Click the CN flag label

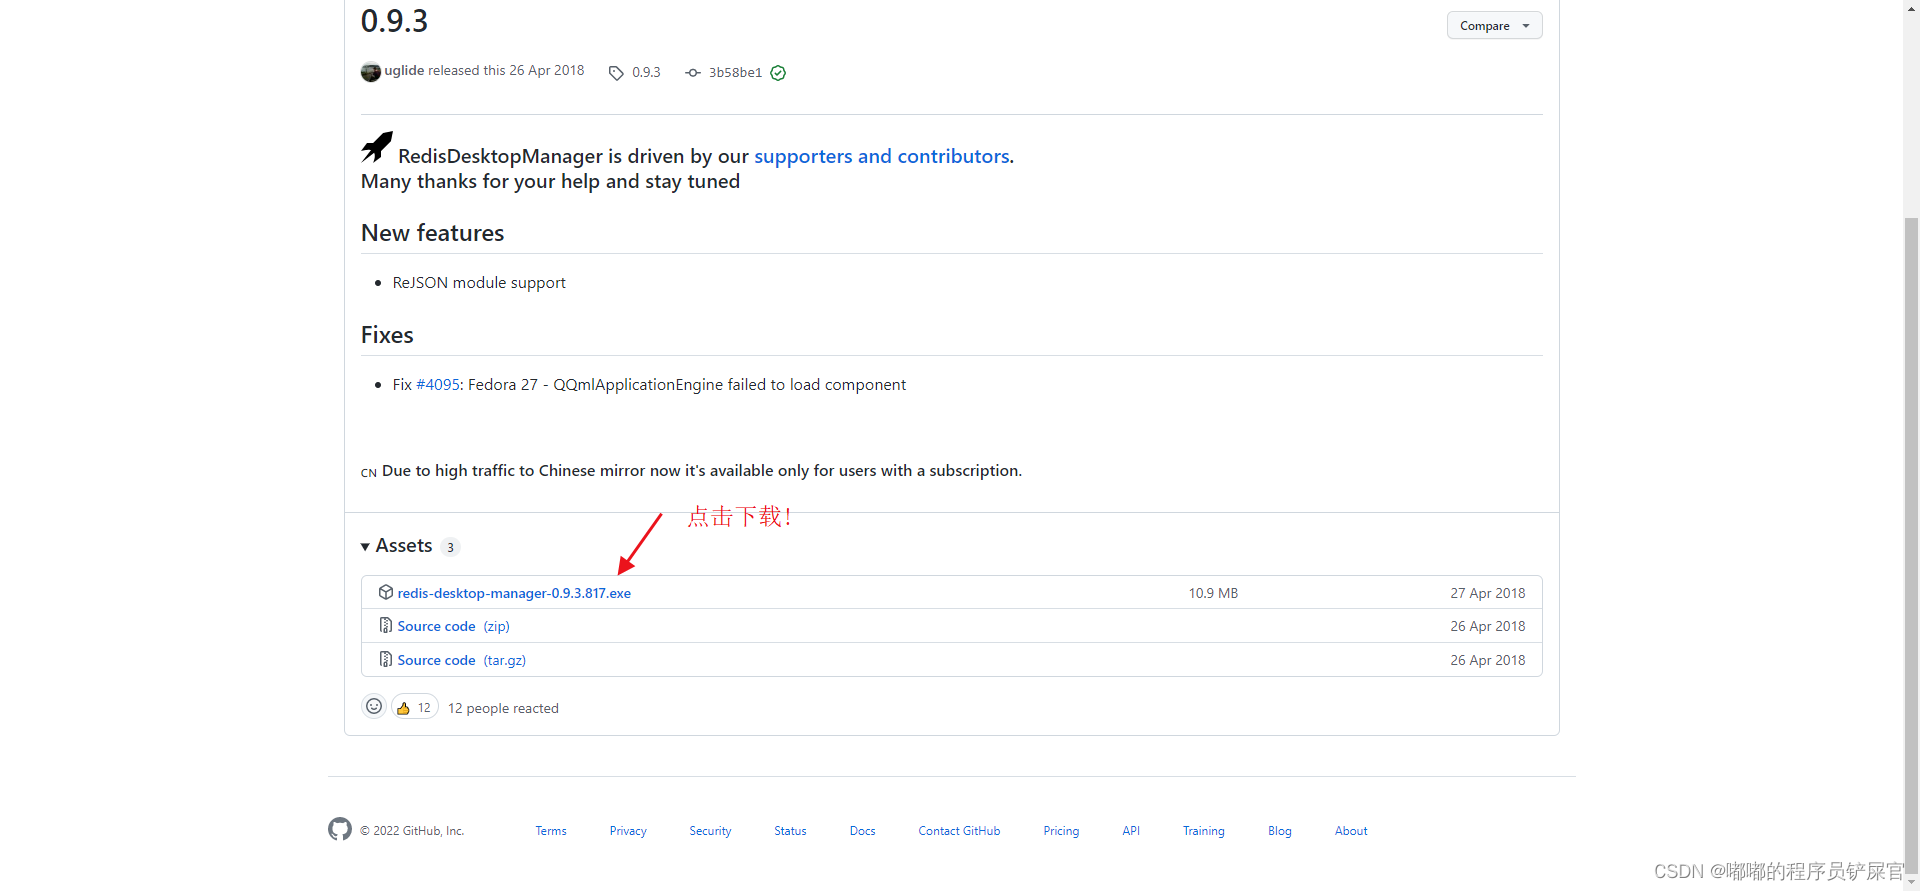click(x=369, y=473)
